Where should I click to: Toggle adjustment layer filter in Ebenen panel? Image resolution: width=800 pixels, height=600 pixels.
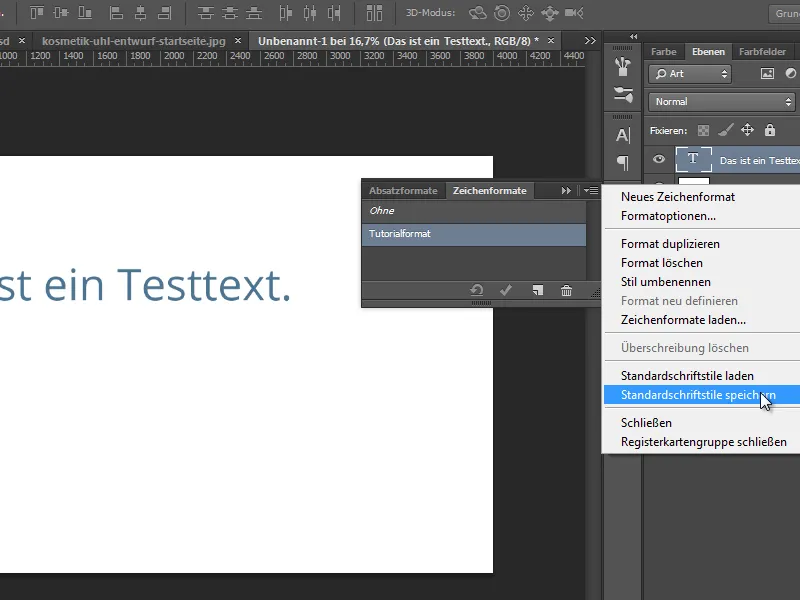click(790, 73)
